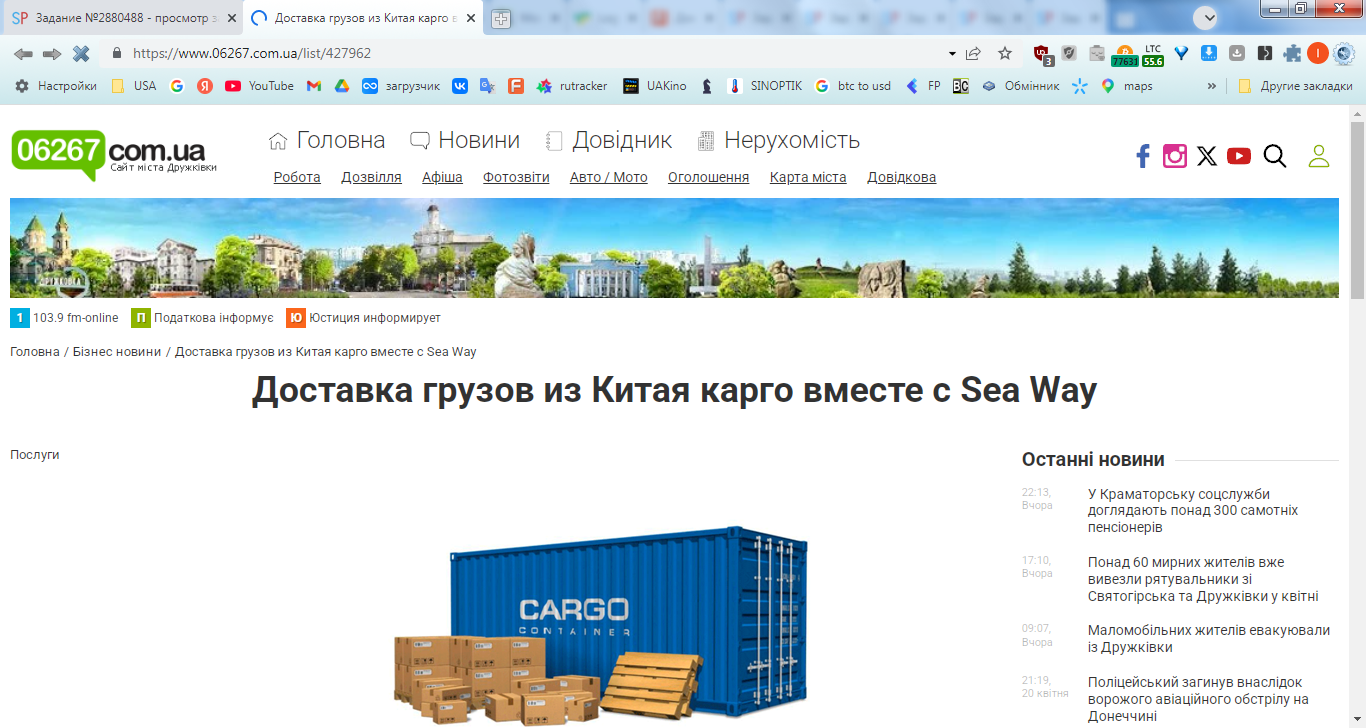Stop page loading with the X button
Screen dimensions: 1366x728
coord(81,53)
